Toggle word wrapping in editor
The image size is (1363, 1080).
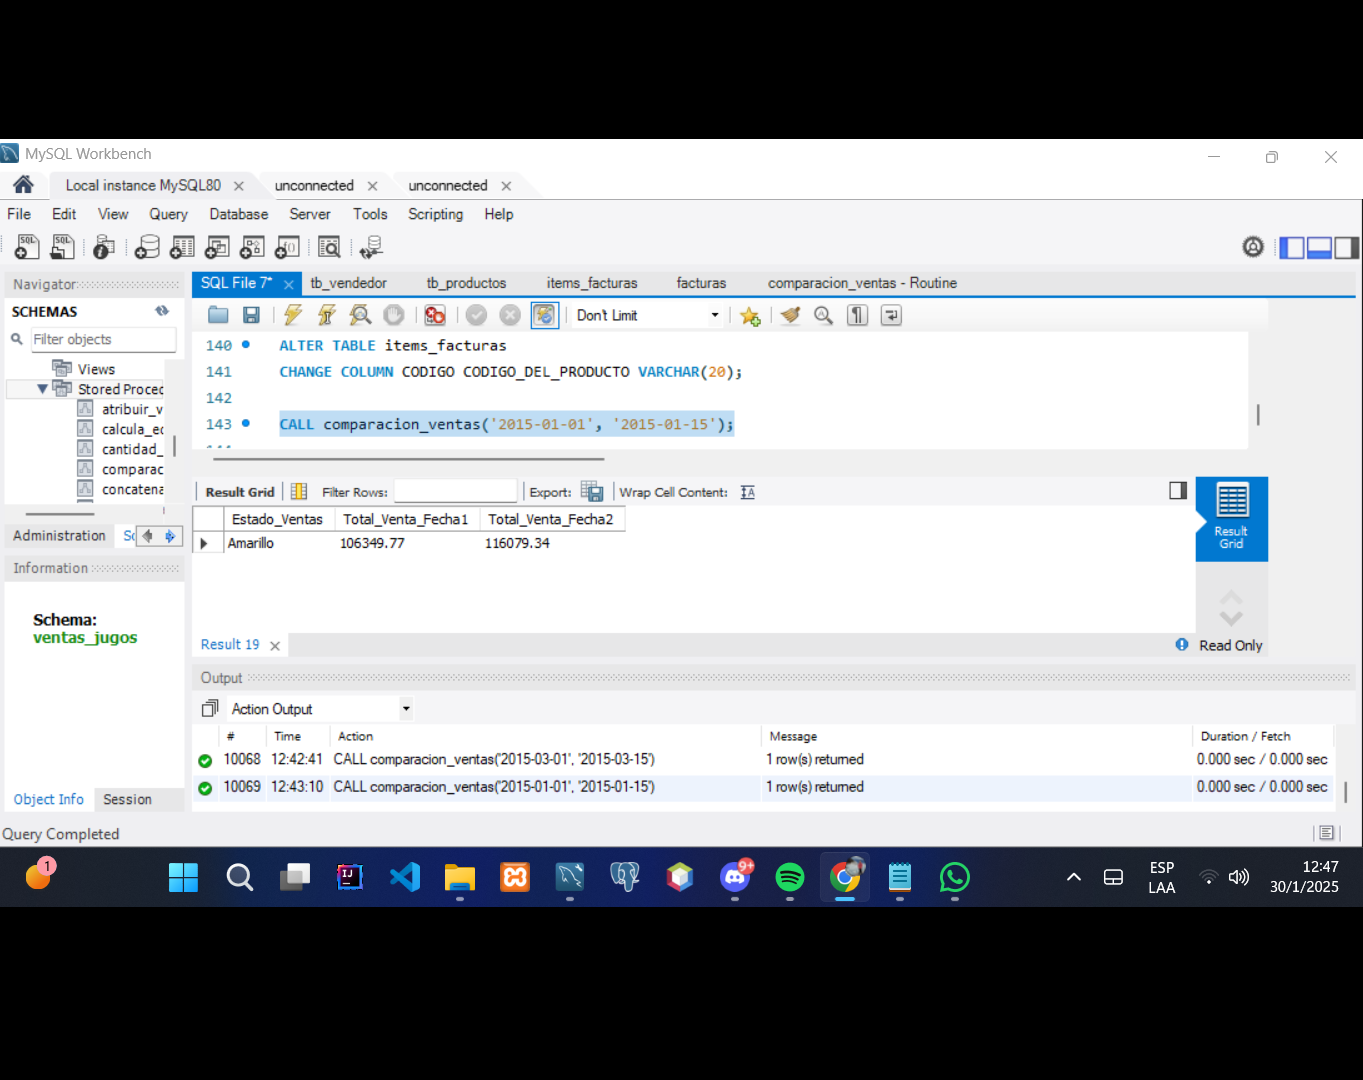point(891,315)
